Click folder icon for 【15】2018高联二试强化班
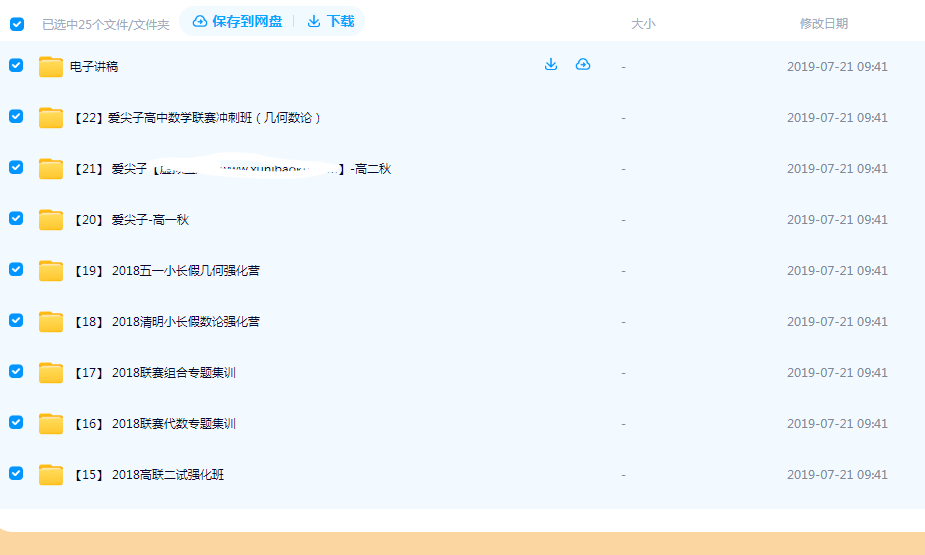Viewport: 925px width, 555px height. (51, 475)
